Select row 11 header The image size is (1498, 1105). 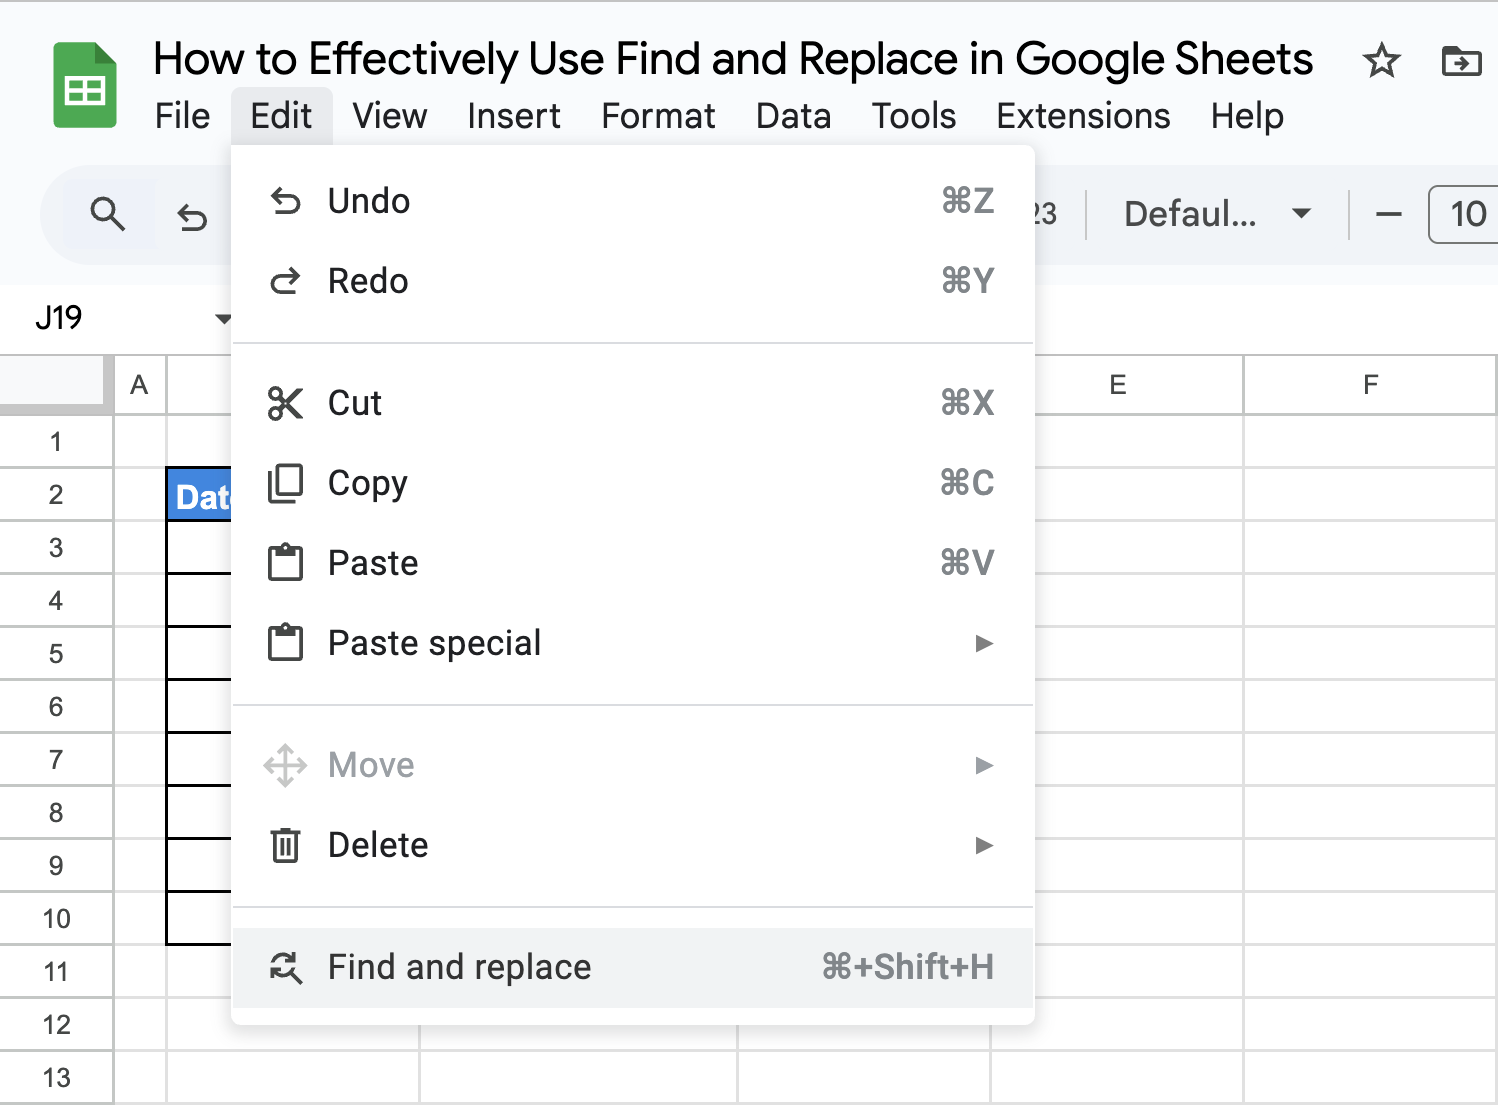(56, 971)
